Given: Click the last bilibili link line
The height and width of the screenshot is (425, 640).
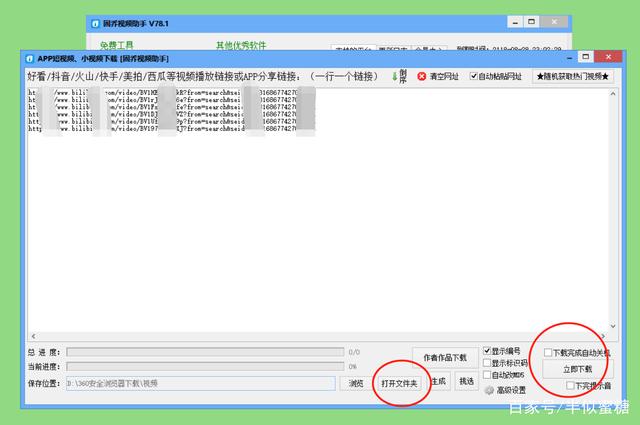Looking at the screenshot, I should point(163,129).
